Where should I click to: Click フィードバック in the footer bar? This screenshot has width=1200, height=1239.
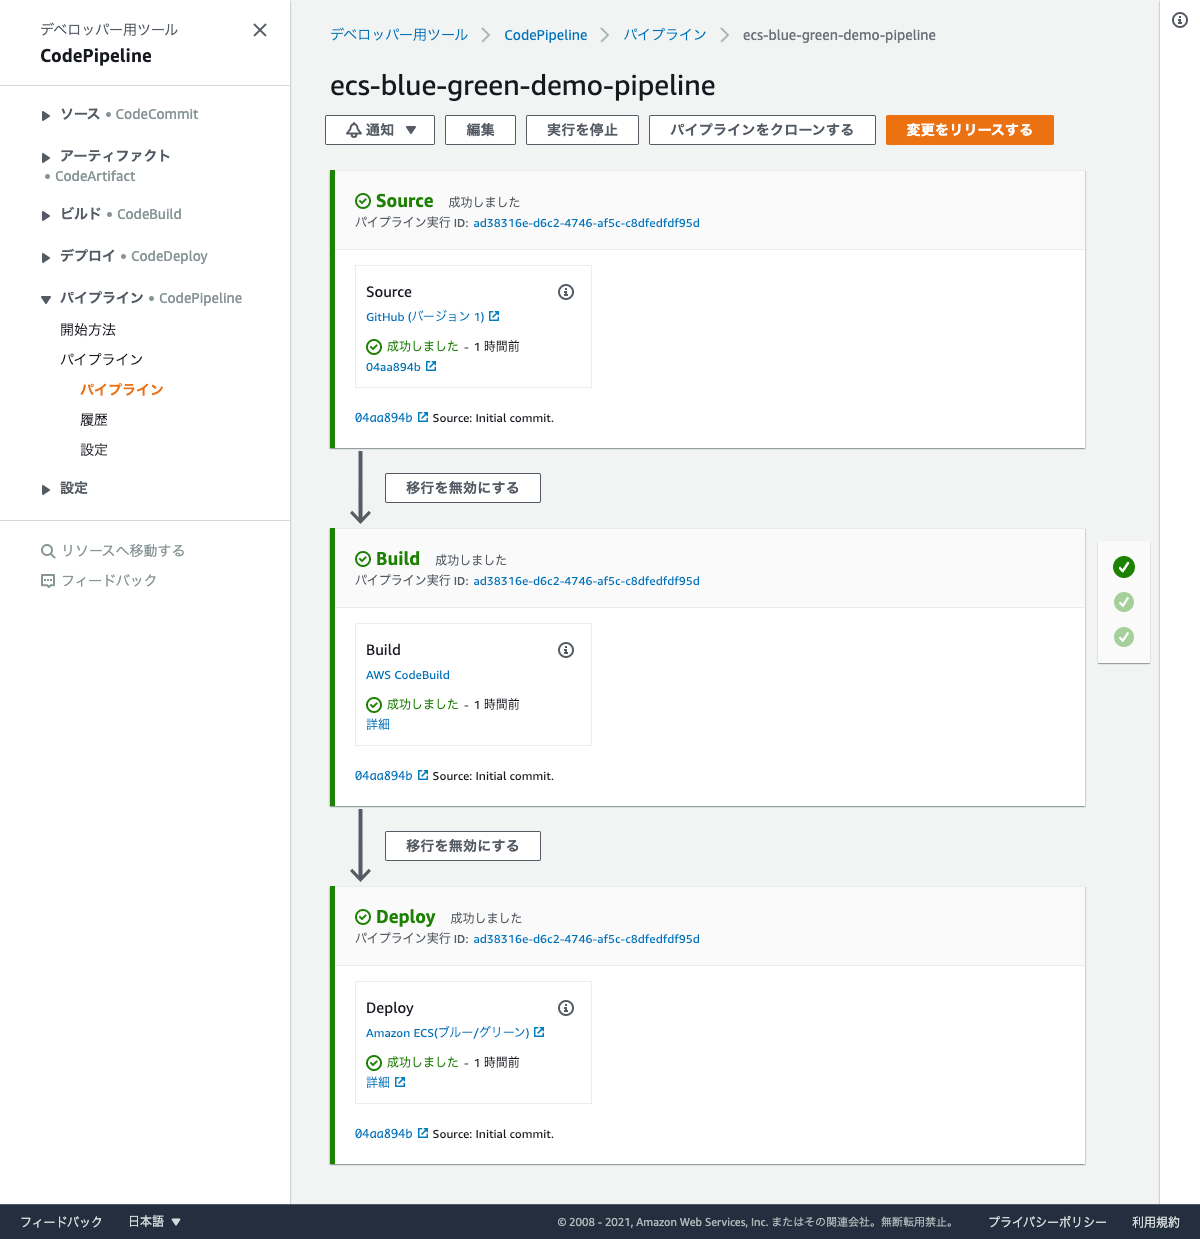pos(61,1221)
